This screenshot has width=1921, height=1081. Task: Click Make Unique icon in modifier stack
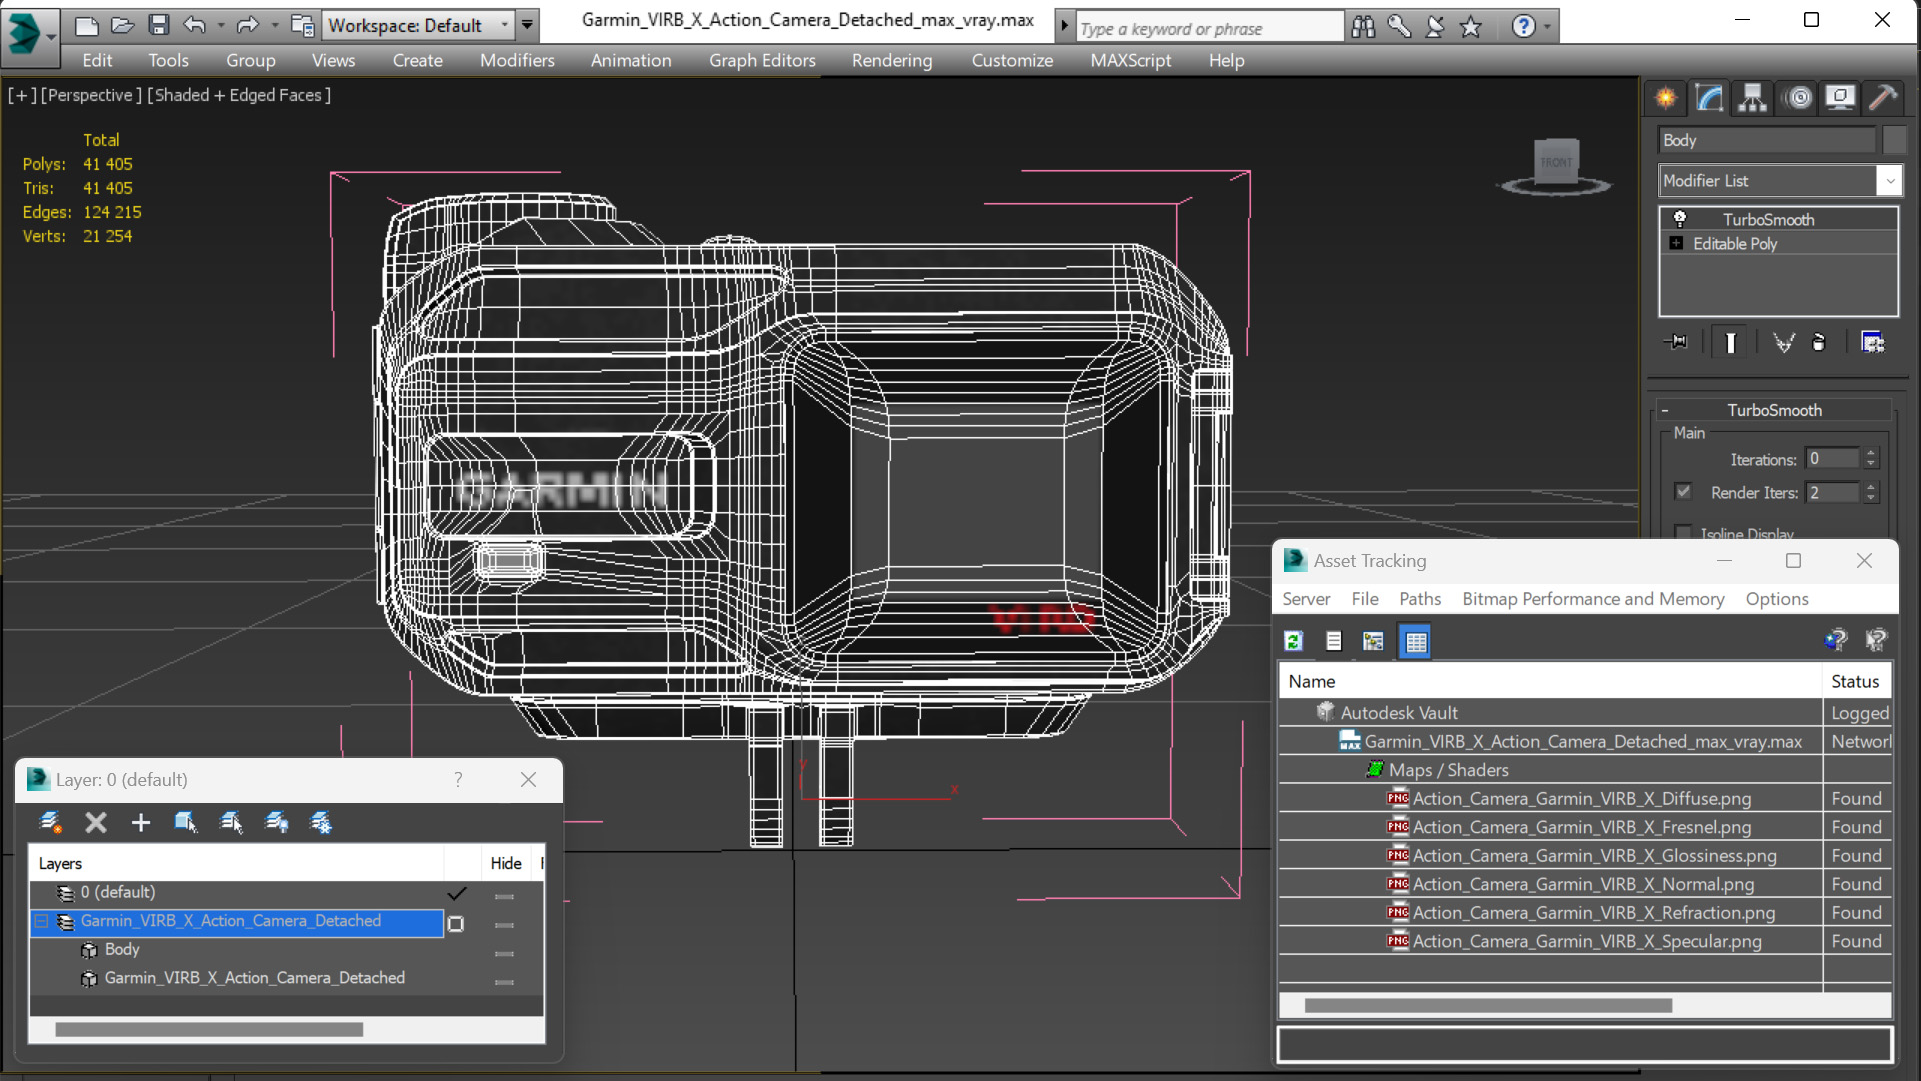click(1783, 342)
